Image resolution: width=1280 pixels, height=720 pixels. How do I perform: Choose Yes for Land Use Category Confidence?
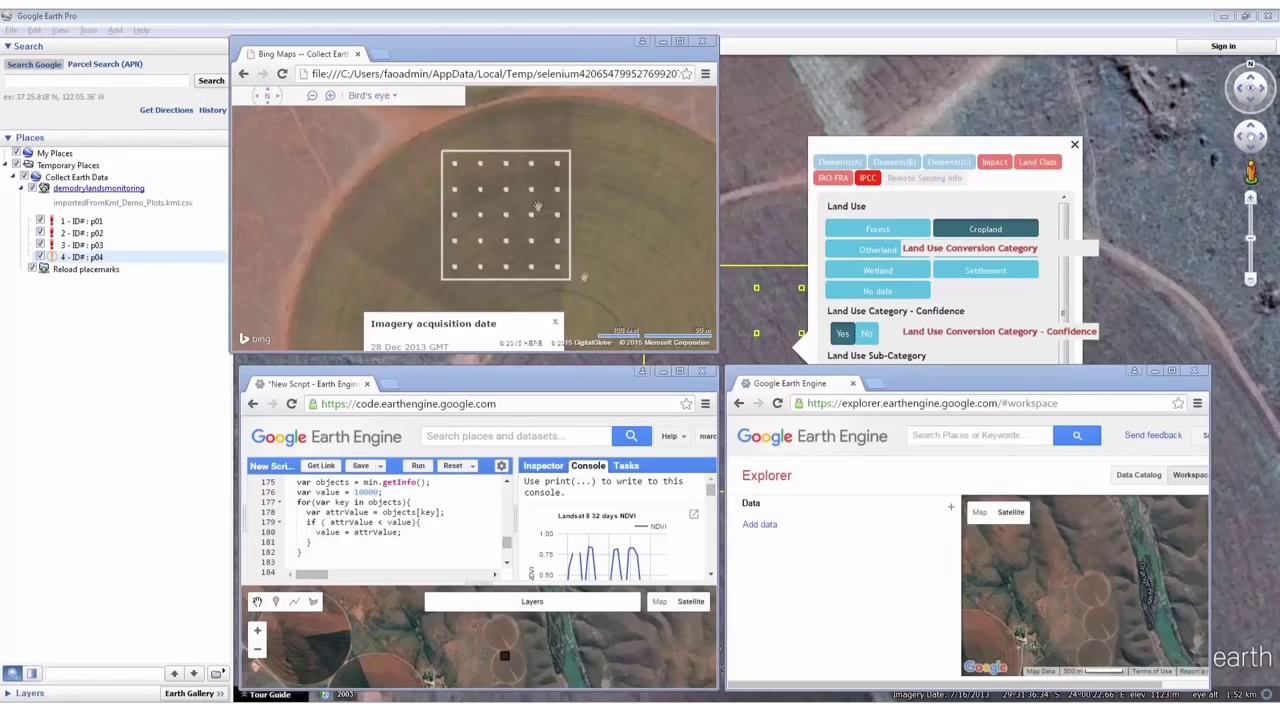pyautogui.click(x=842, y=333)
